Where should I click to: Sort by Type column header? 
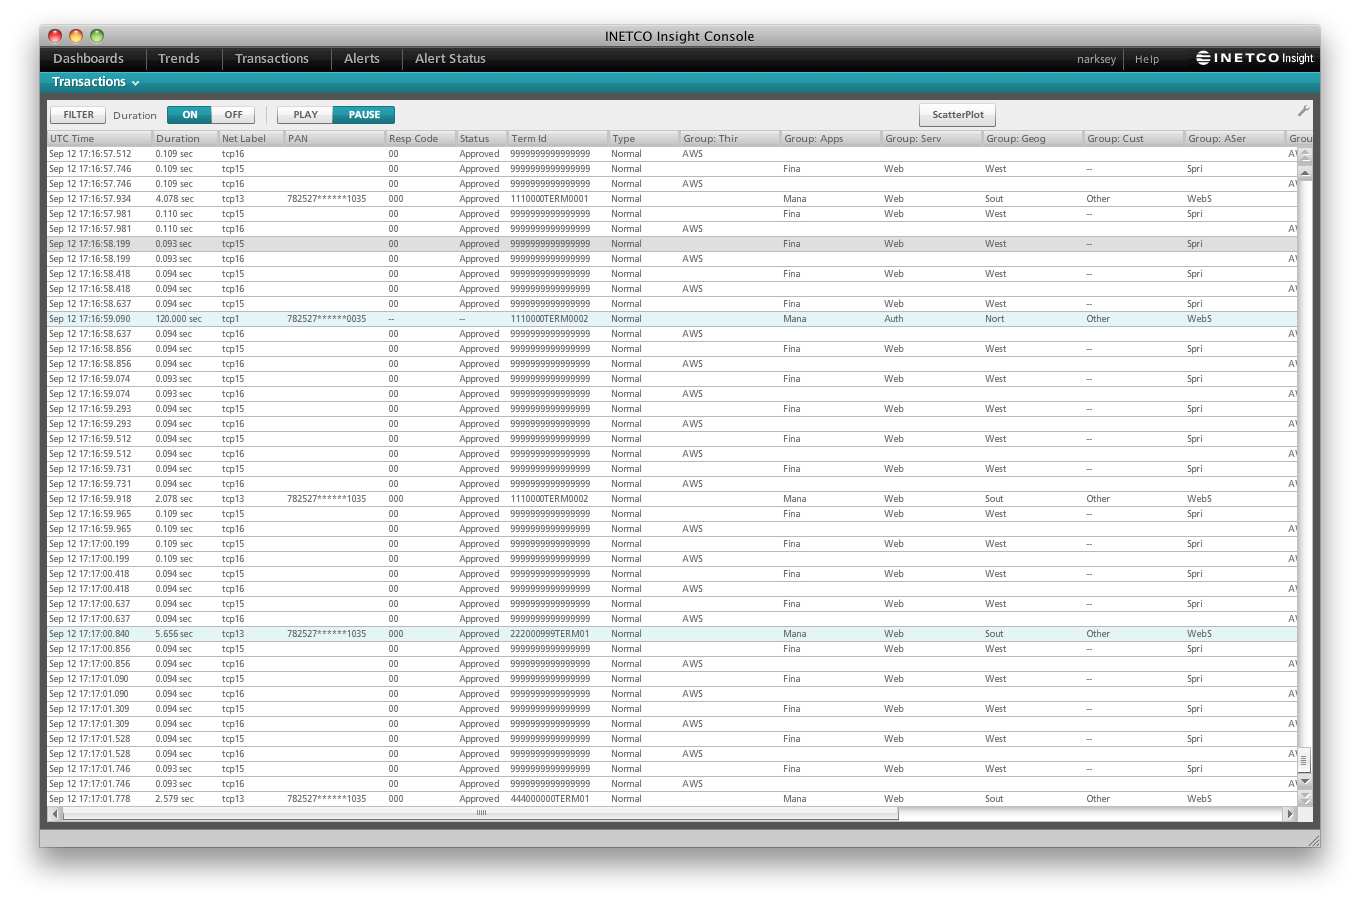643,138
